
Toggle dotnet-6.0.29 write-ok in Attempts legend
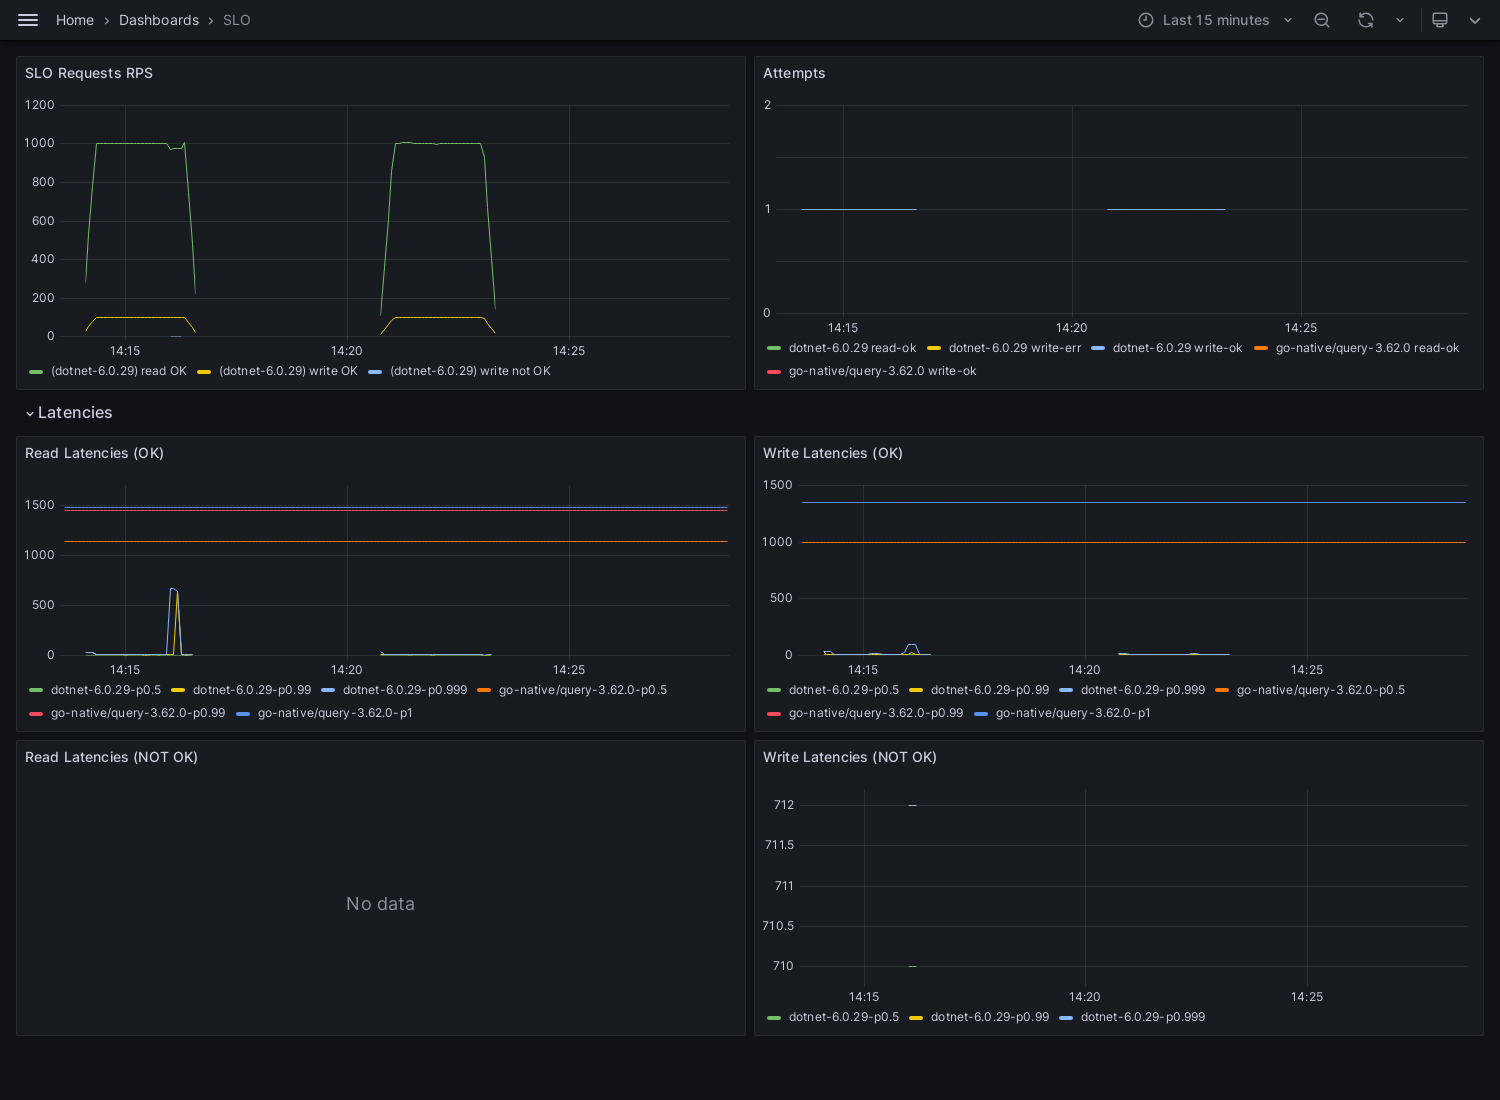[1177, 348]
